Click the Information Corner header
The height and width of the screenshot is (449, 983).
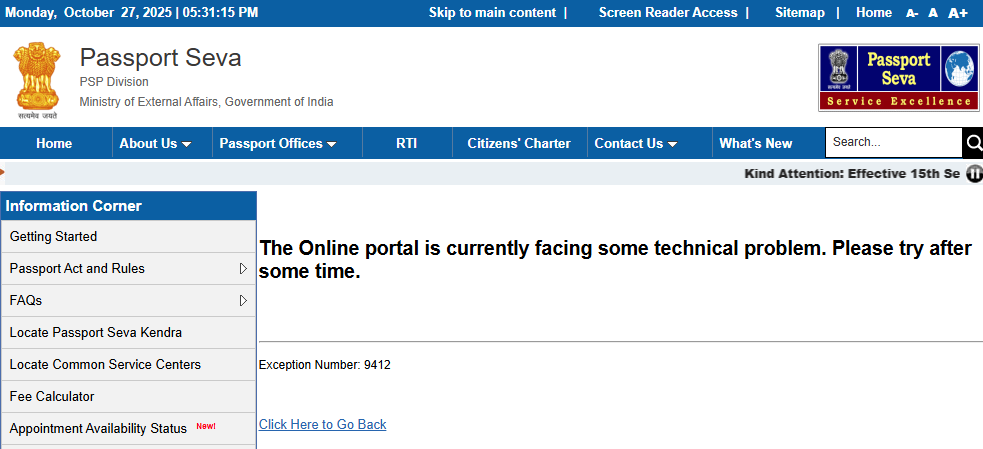click(x=129, y=206)
